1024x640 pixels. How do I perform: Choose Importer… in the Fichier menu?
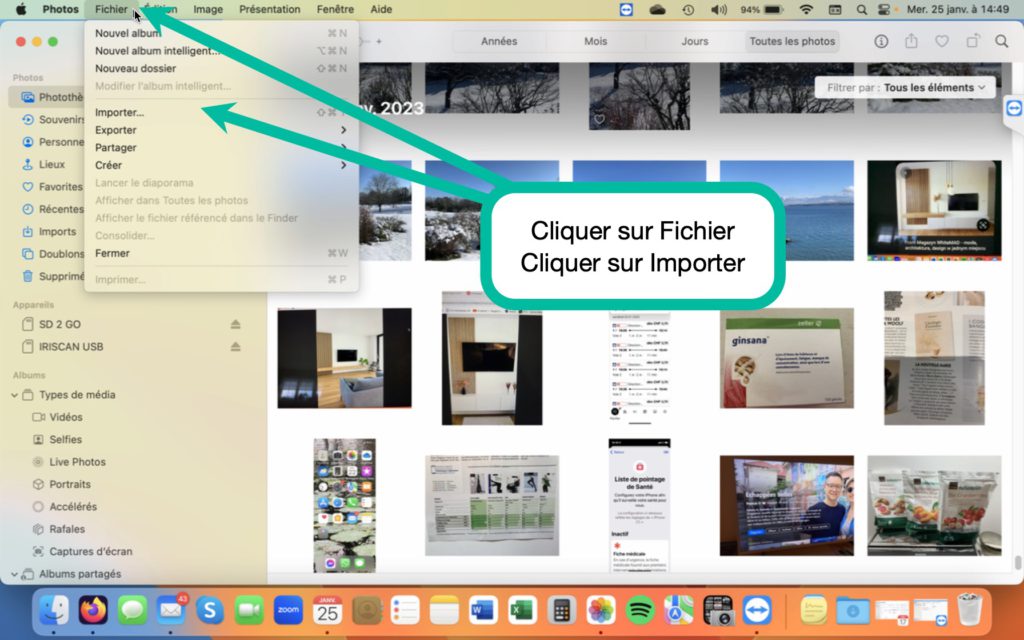(120, 113)
